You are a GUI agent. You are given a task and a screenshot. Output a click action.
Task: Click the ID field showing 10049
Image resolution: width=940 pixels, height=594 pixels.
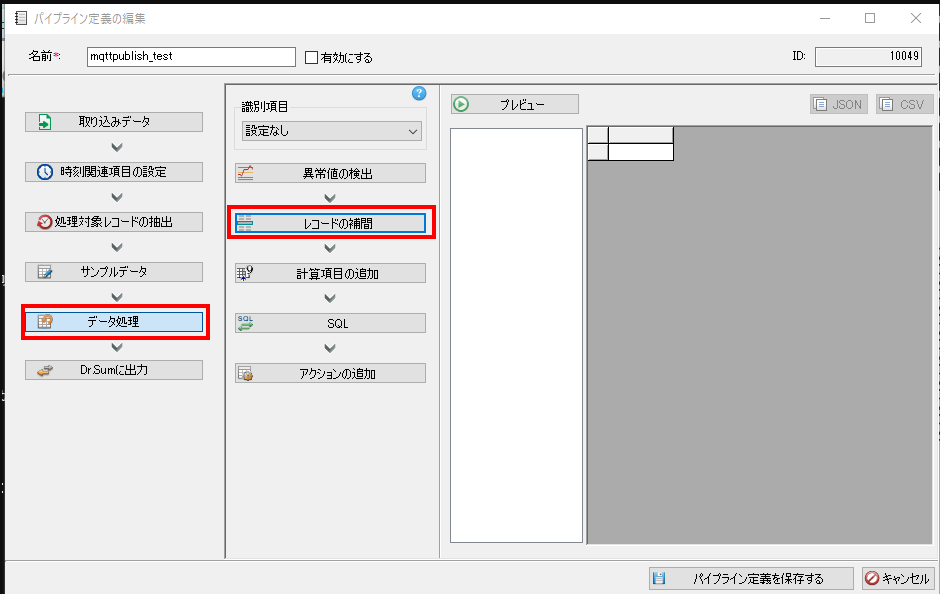pos(868,56)
